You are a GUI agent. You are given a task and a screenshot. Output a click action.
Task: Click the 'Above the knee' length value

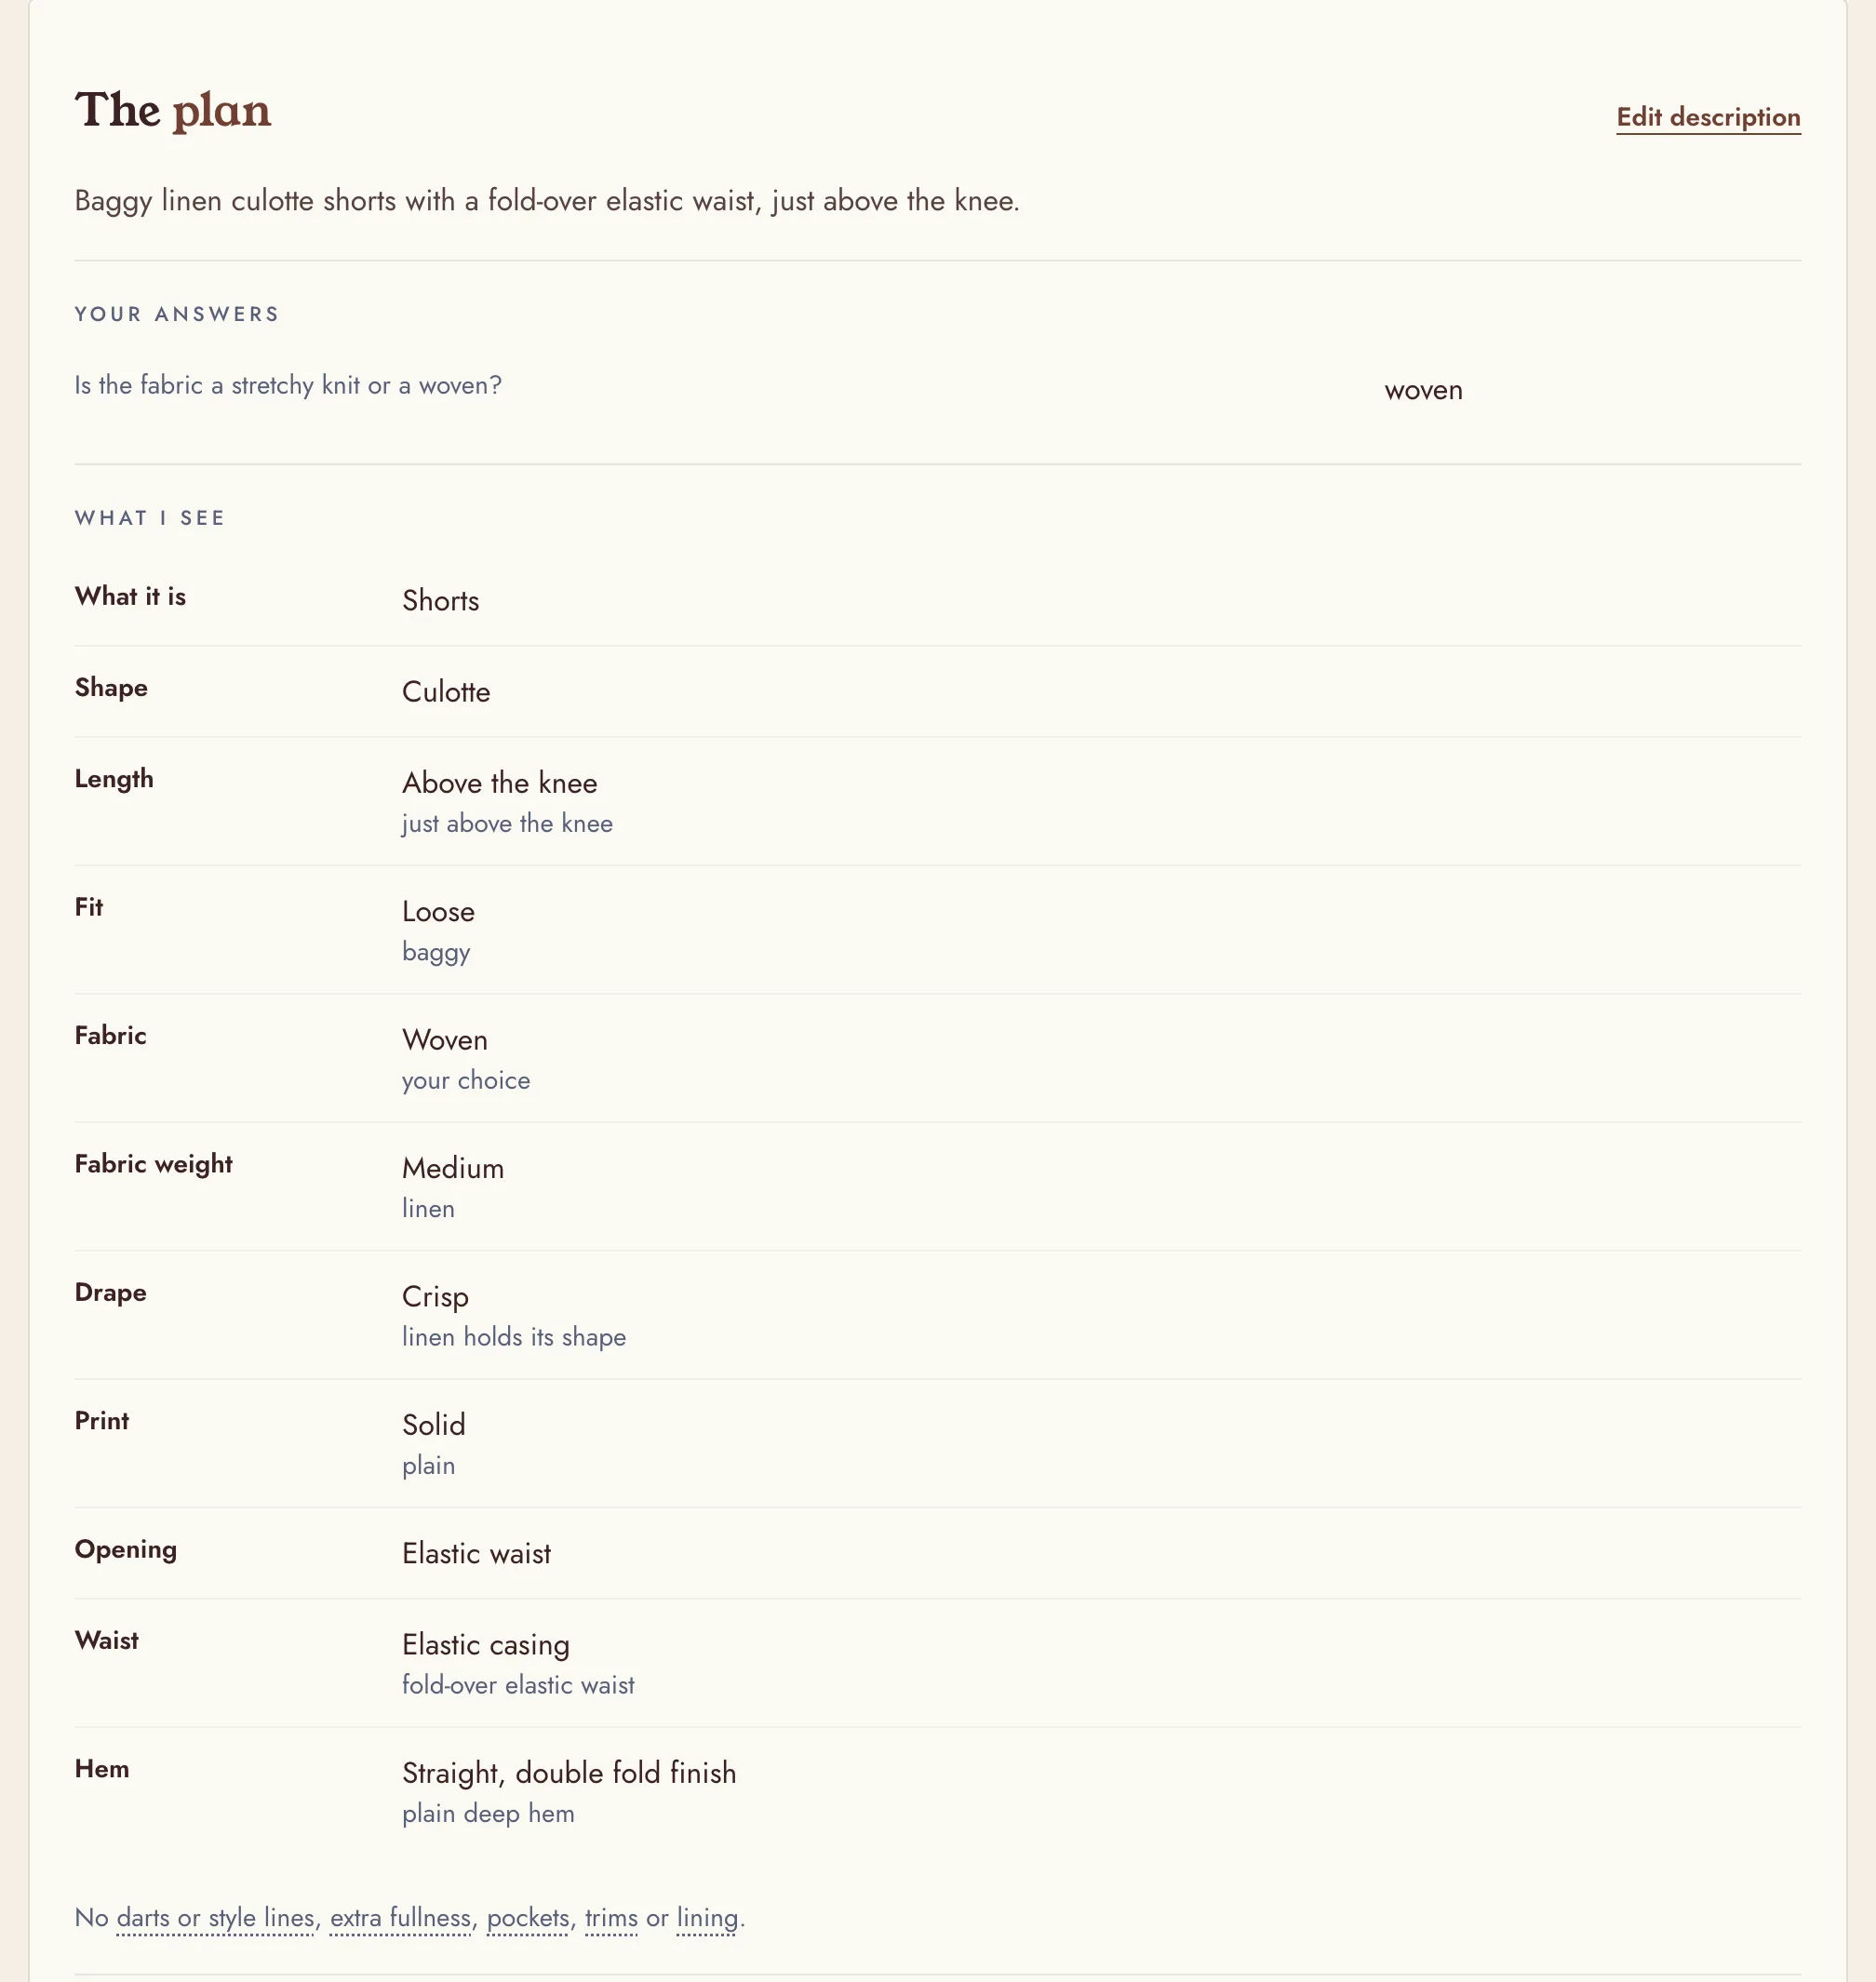point(500,783)
